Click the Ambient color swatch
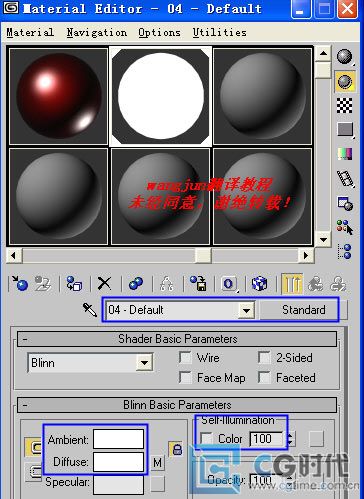Viewport: 364px width, 499px height. (x=119, y=439)
